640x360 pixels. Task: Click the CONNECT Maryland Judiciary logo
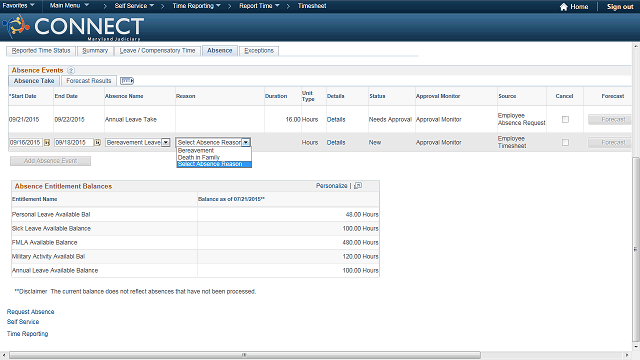point(73,27)
